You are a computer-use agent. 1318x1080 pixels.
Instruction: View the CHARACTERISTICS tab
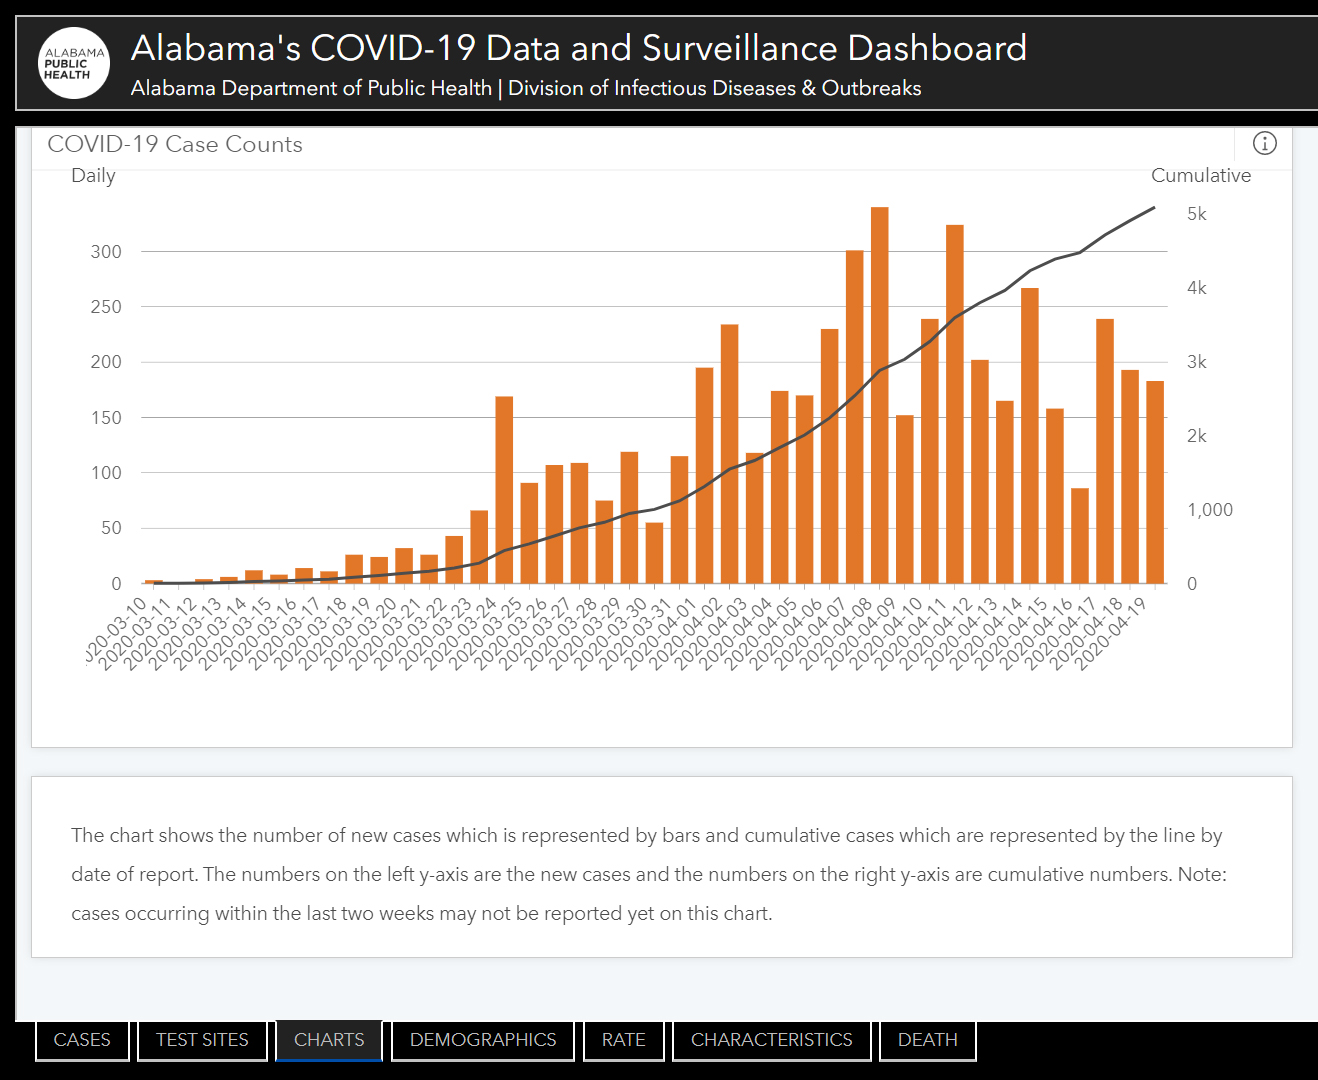tap(772, 1040)
